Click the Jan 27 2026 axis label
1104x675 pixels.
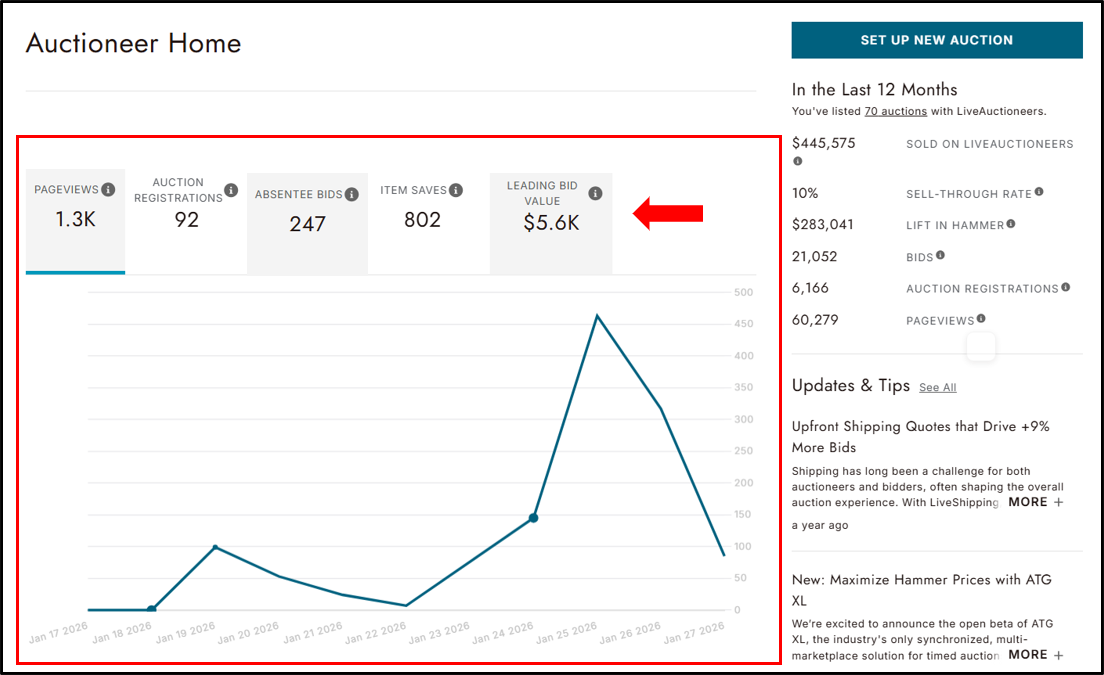[x=694, y=633]
